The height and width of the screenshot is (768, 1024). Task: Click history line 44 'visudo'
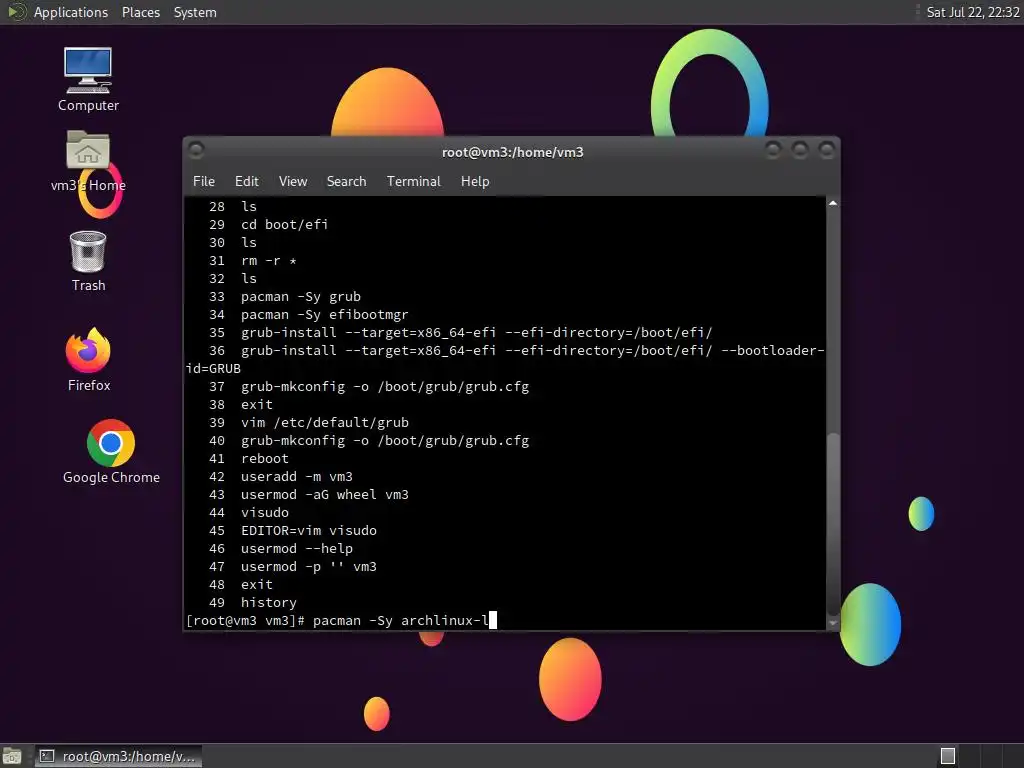(264, 513)
